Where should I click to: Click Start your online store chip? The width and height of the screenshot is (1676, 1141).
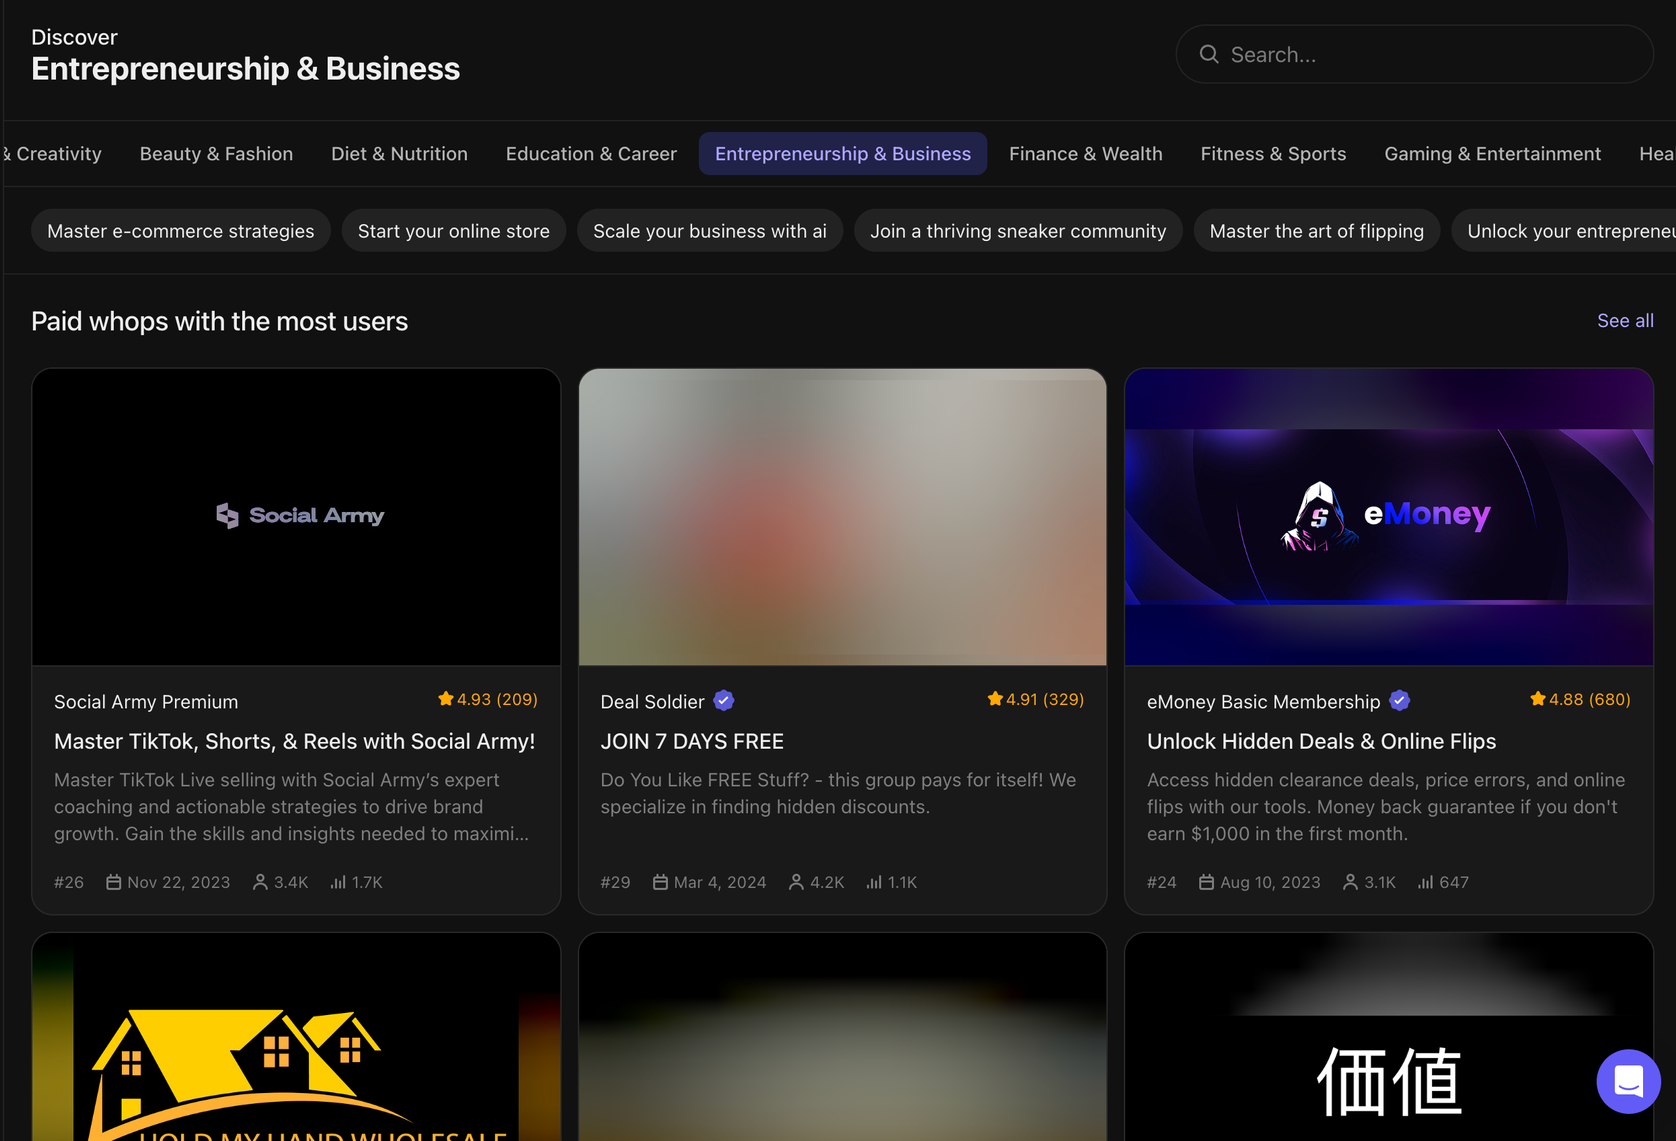[x=454, y=231]
